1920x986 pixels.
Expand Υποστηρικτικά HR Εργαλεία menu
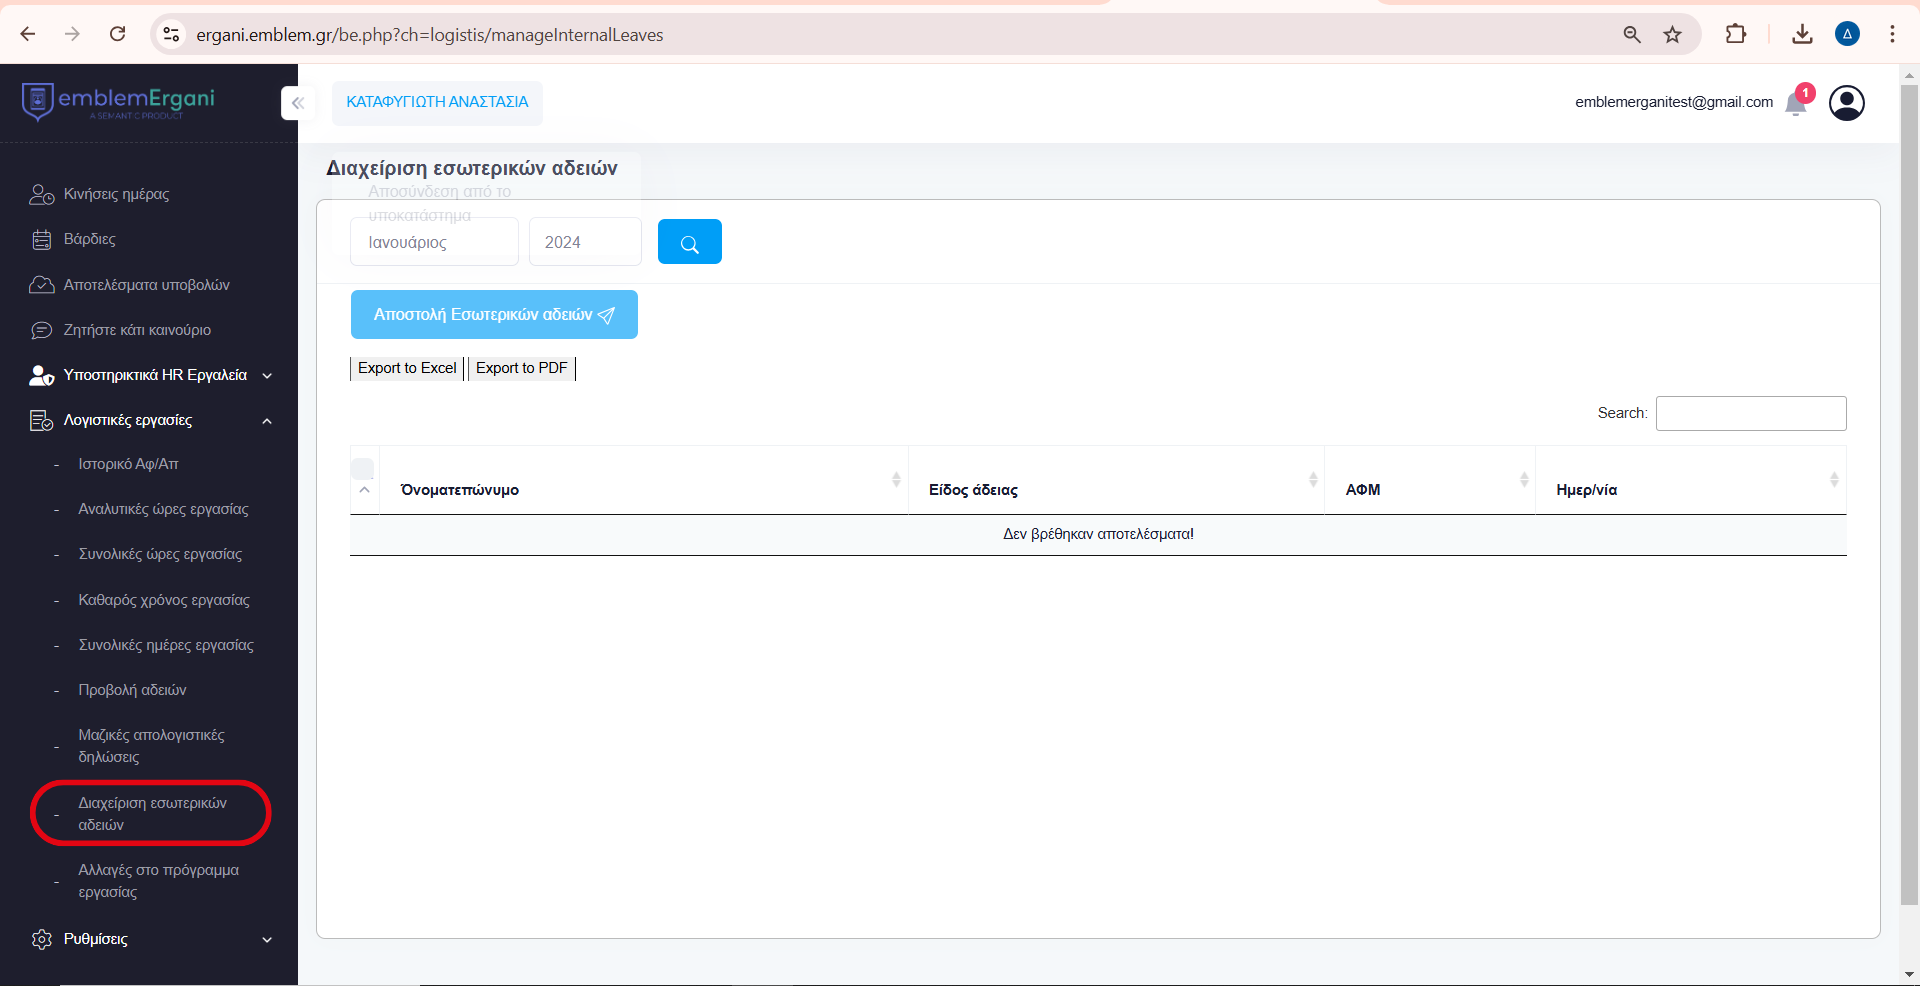(155, 375)
